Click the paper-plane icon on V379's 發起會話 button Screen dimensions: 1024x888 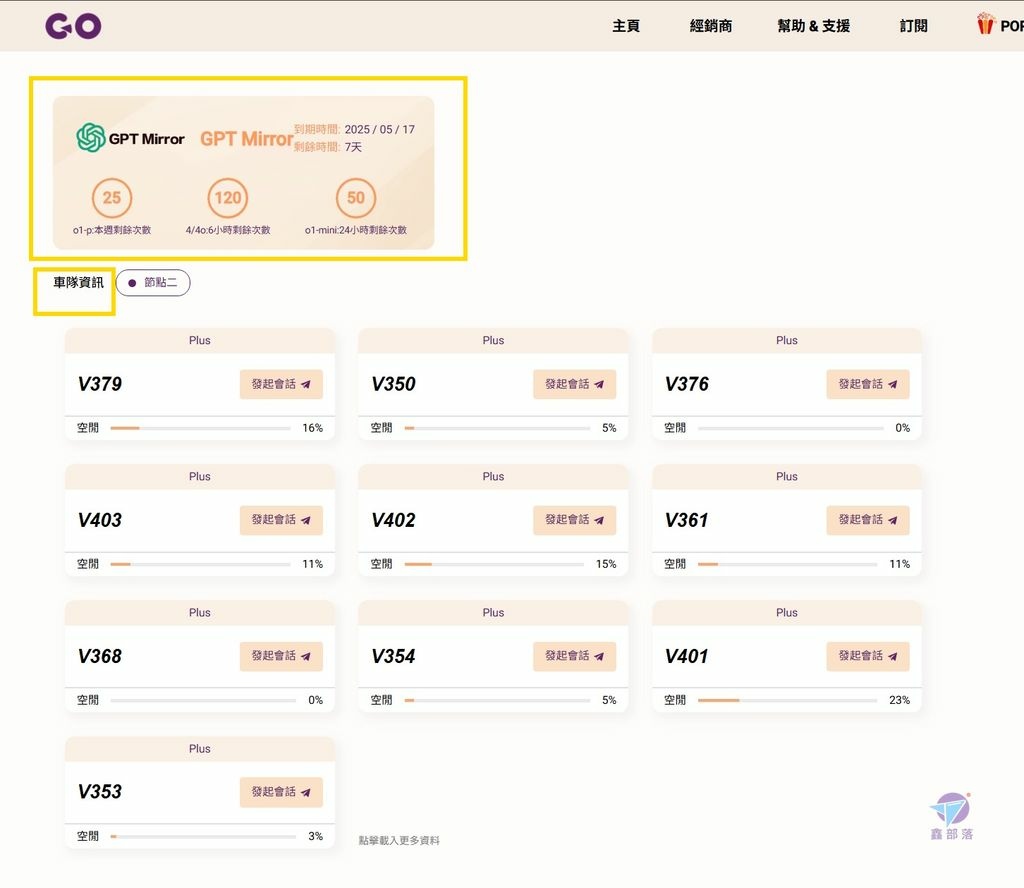pos(307,384)
